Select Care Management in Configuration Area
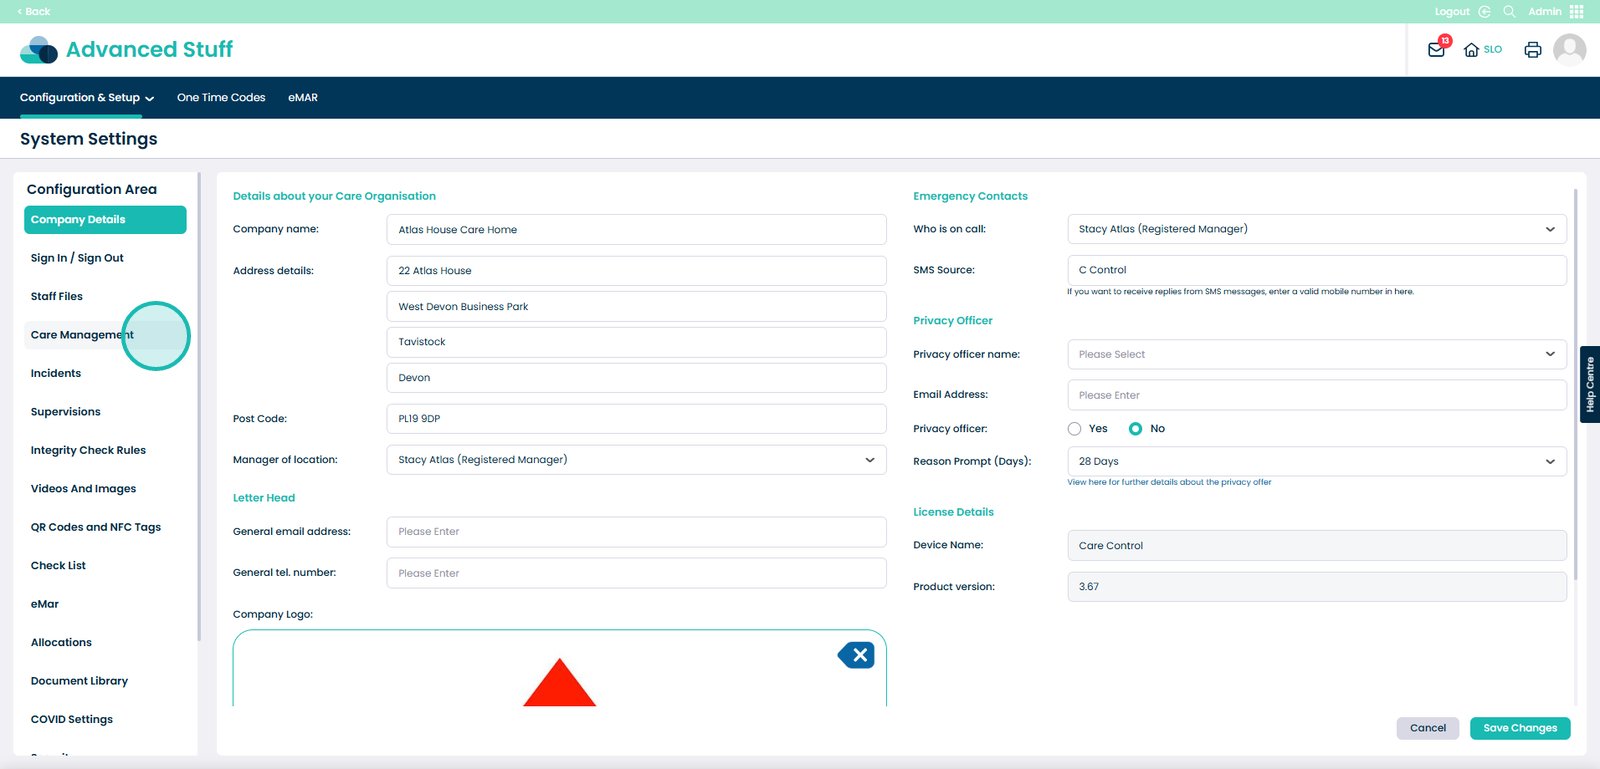The height and width of the screenshot is (769, 1600). [82, 335]
